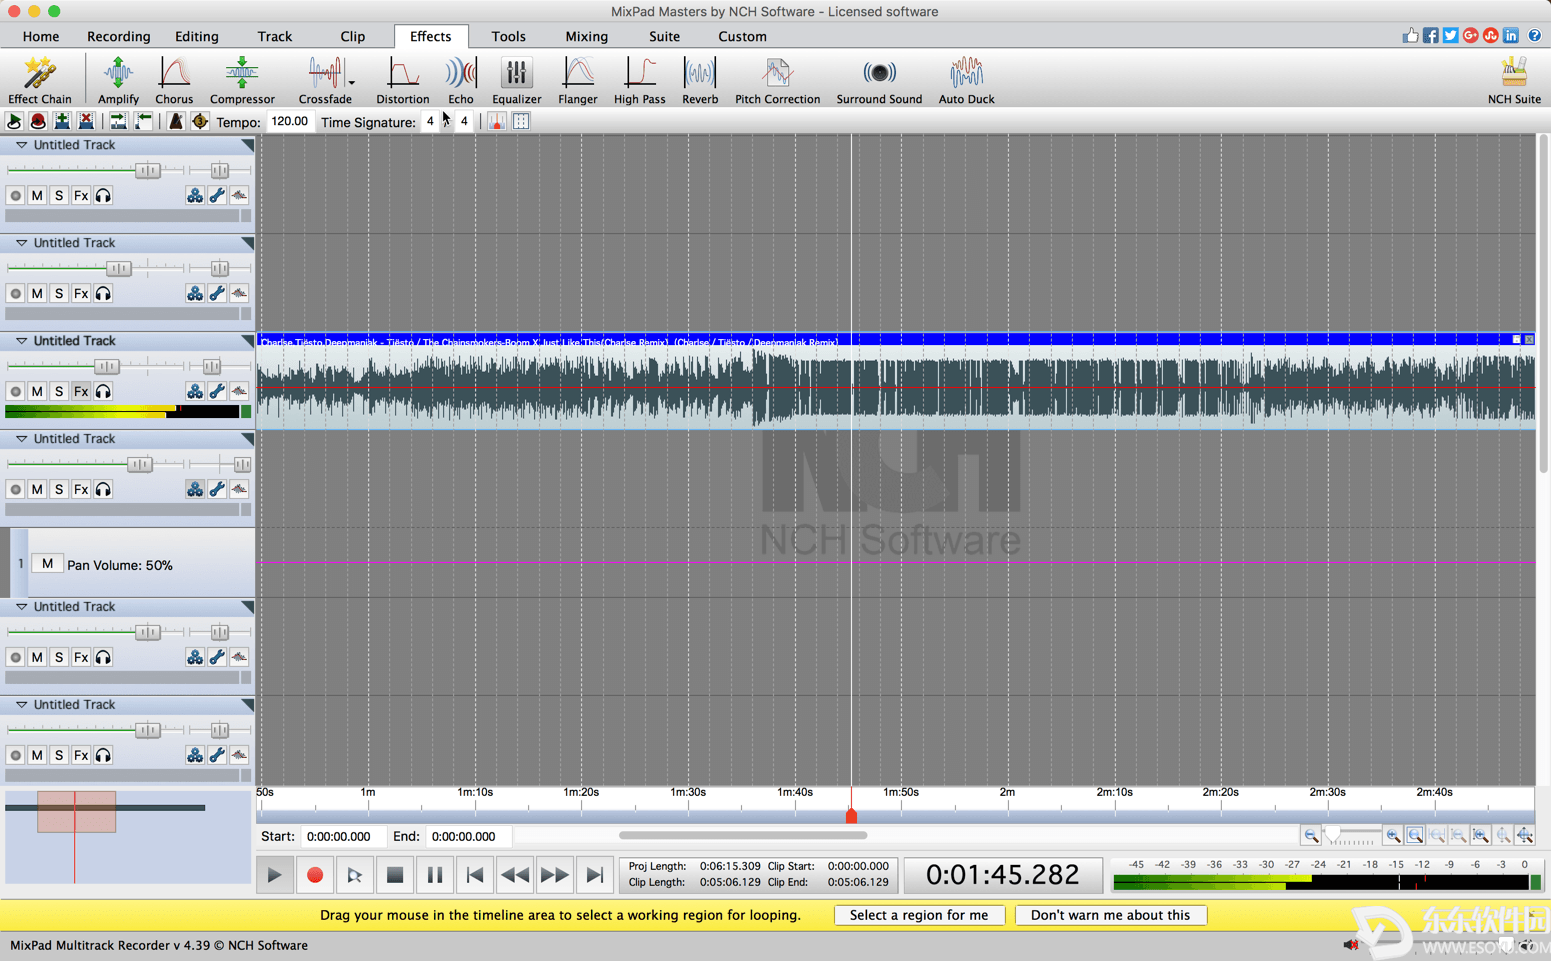Open the Echo effect
The image size is (1551, 961).
pos(461,80)
